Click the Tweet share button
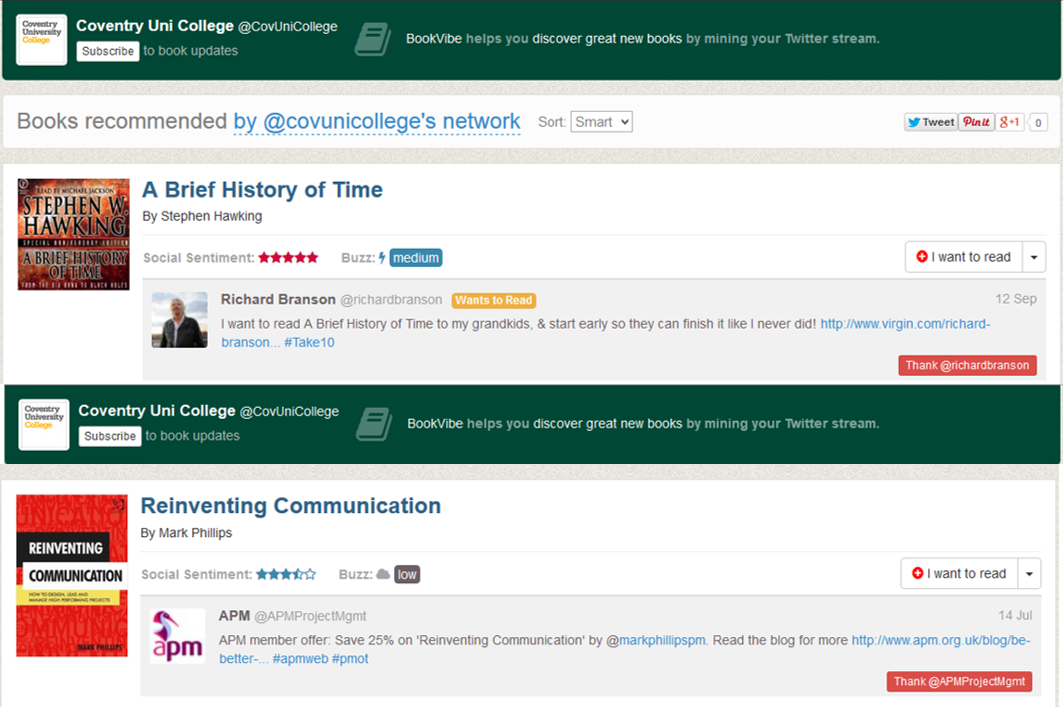Image resolution: width=1063 pixels, height=707 pixels. (930, 122)
